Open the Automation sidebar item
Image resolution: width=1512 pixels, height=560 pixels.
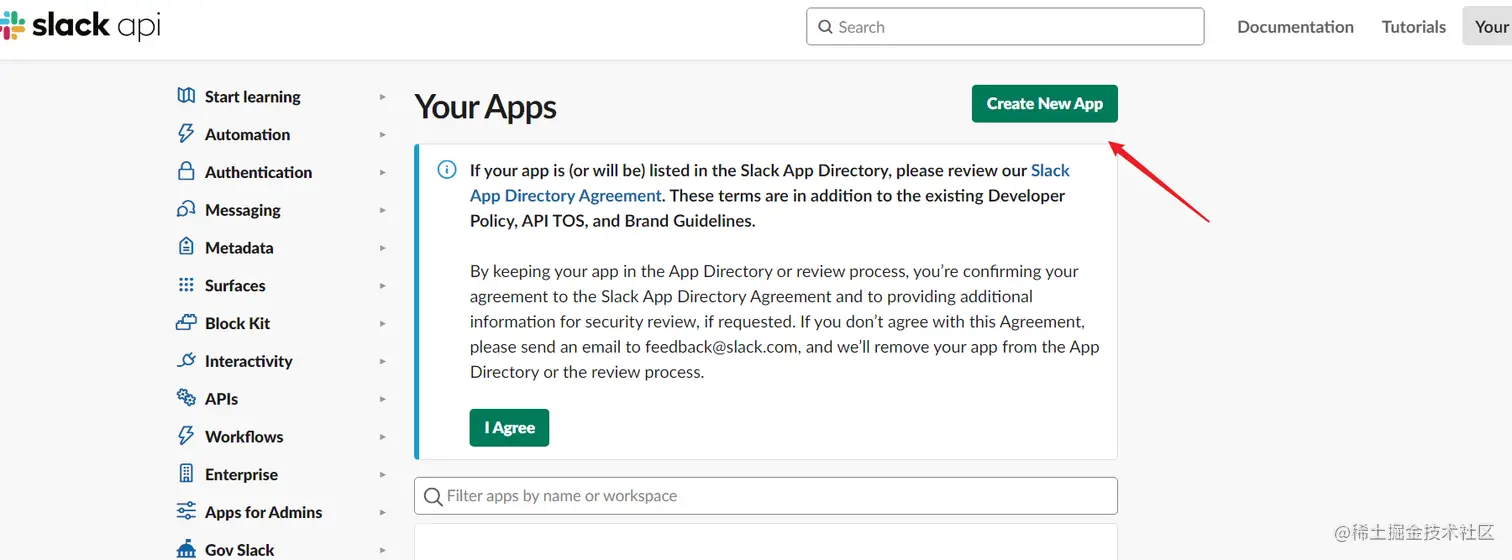pos(247,134)
